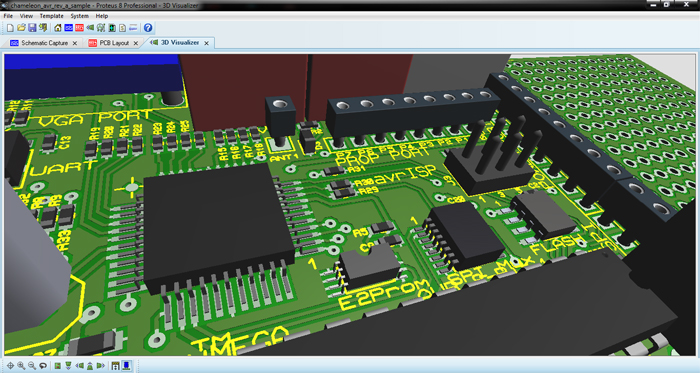Toggle the height clearance icon in bottom toolbar

point(116,366)
